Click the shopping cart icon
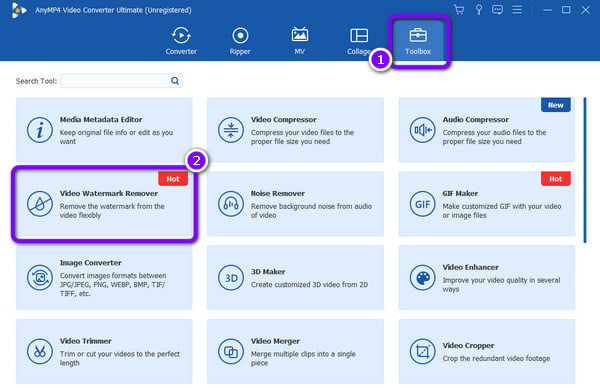 (x=459, y=10)
